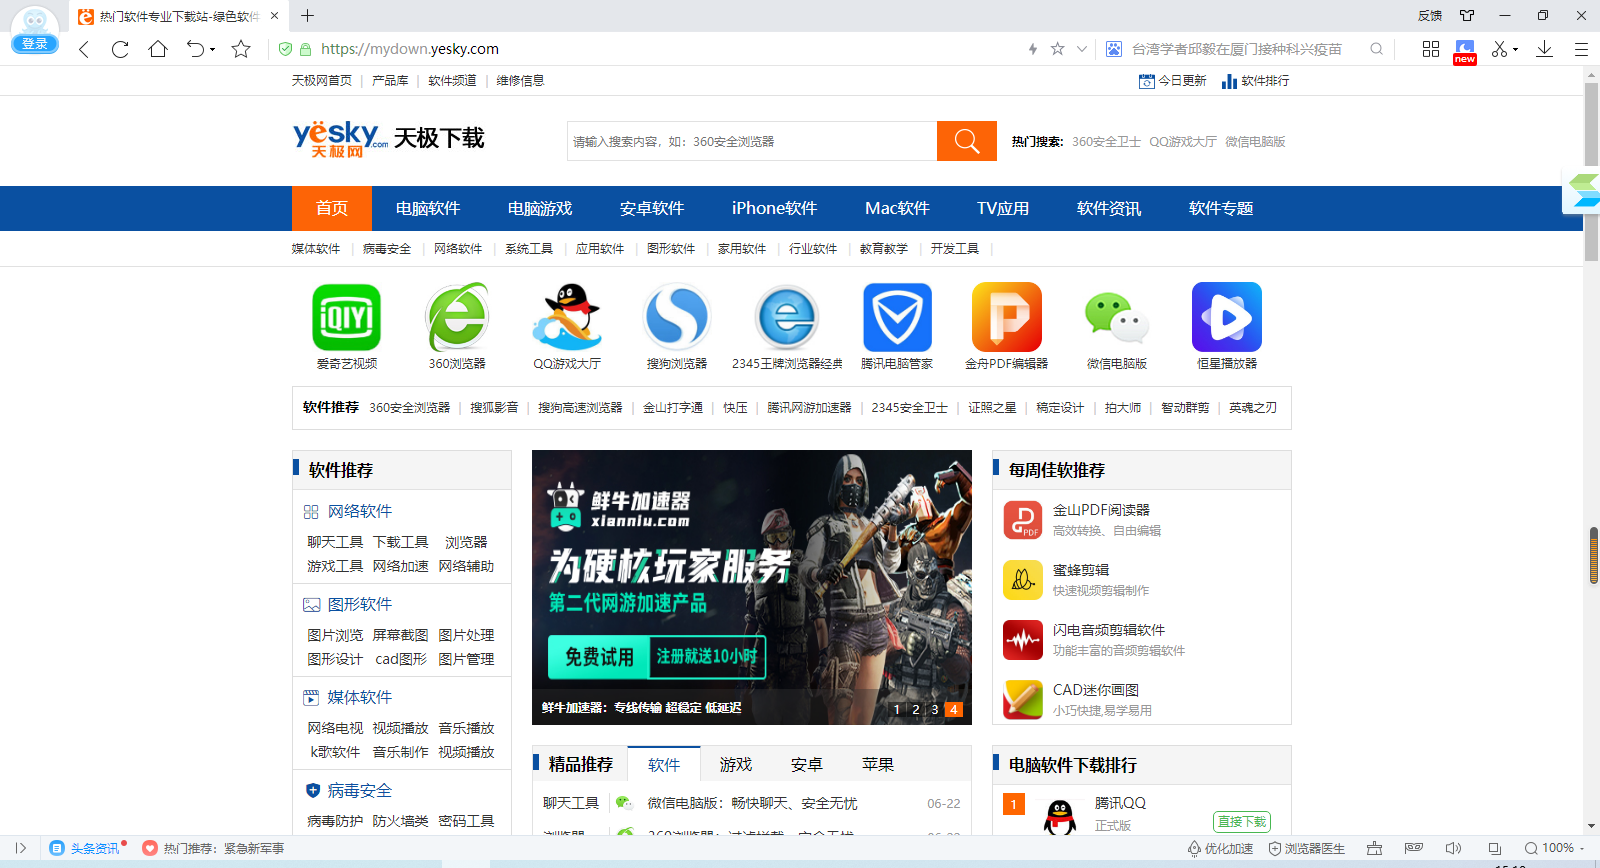1600x868 pixels.
Task: Go to the browser home page icon
Action: (x=158, y=49)
